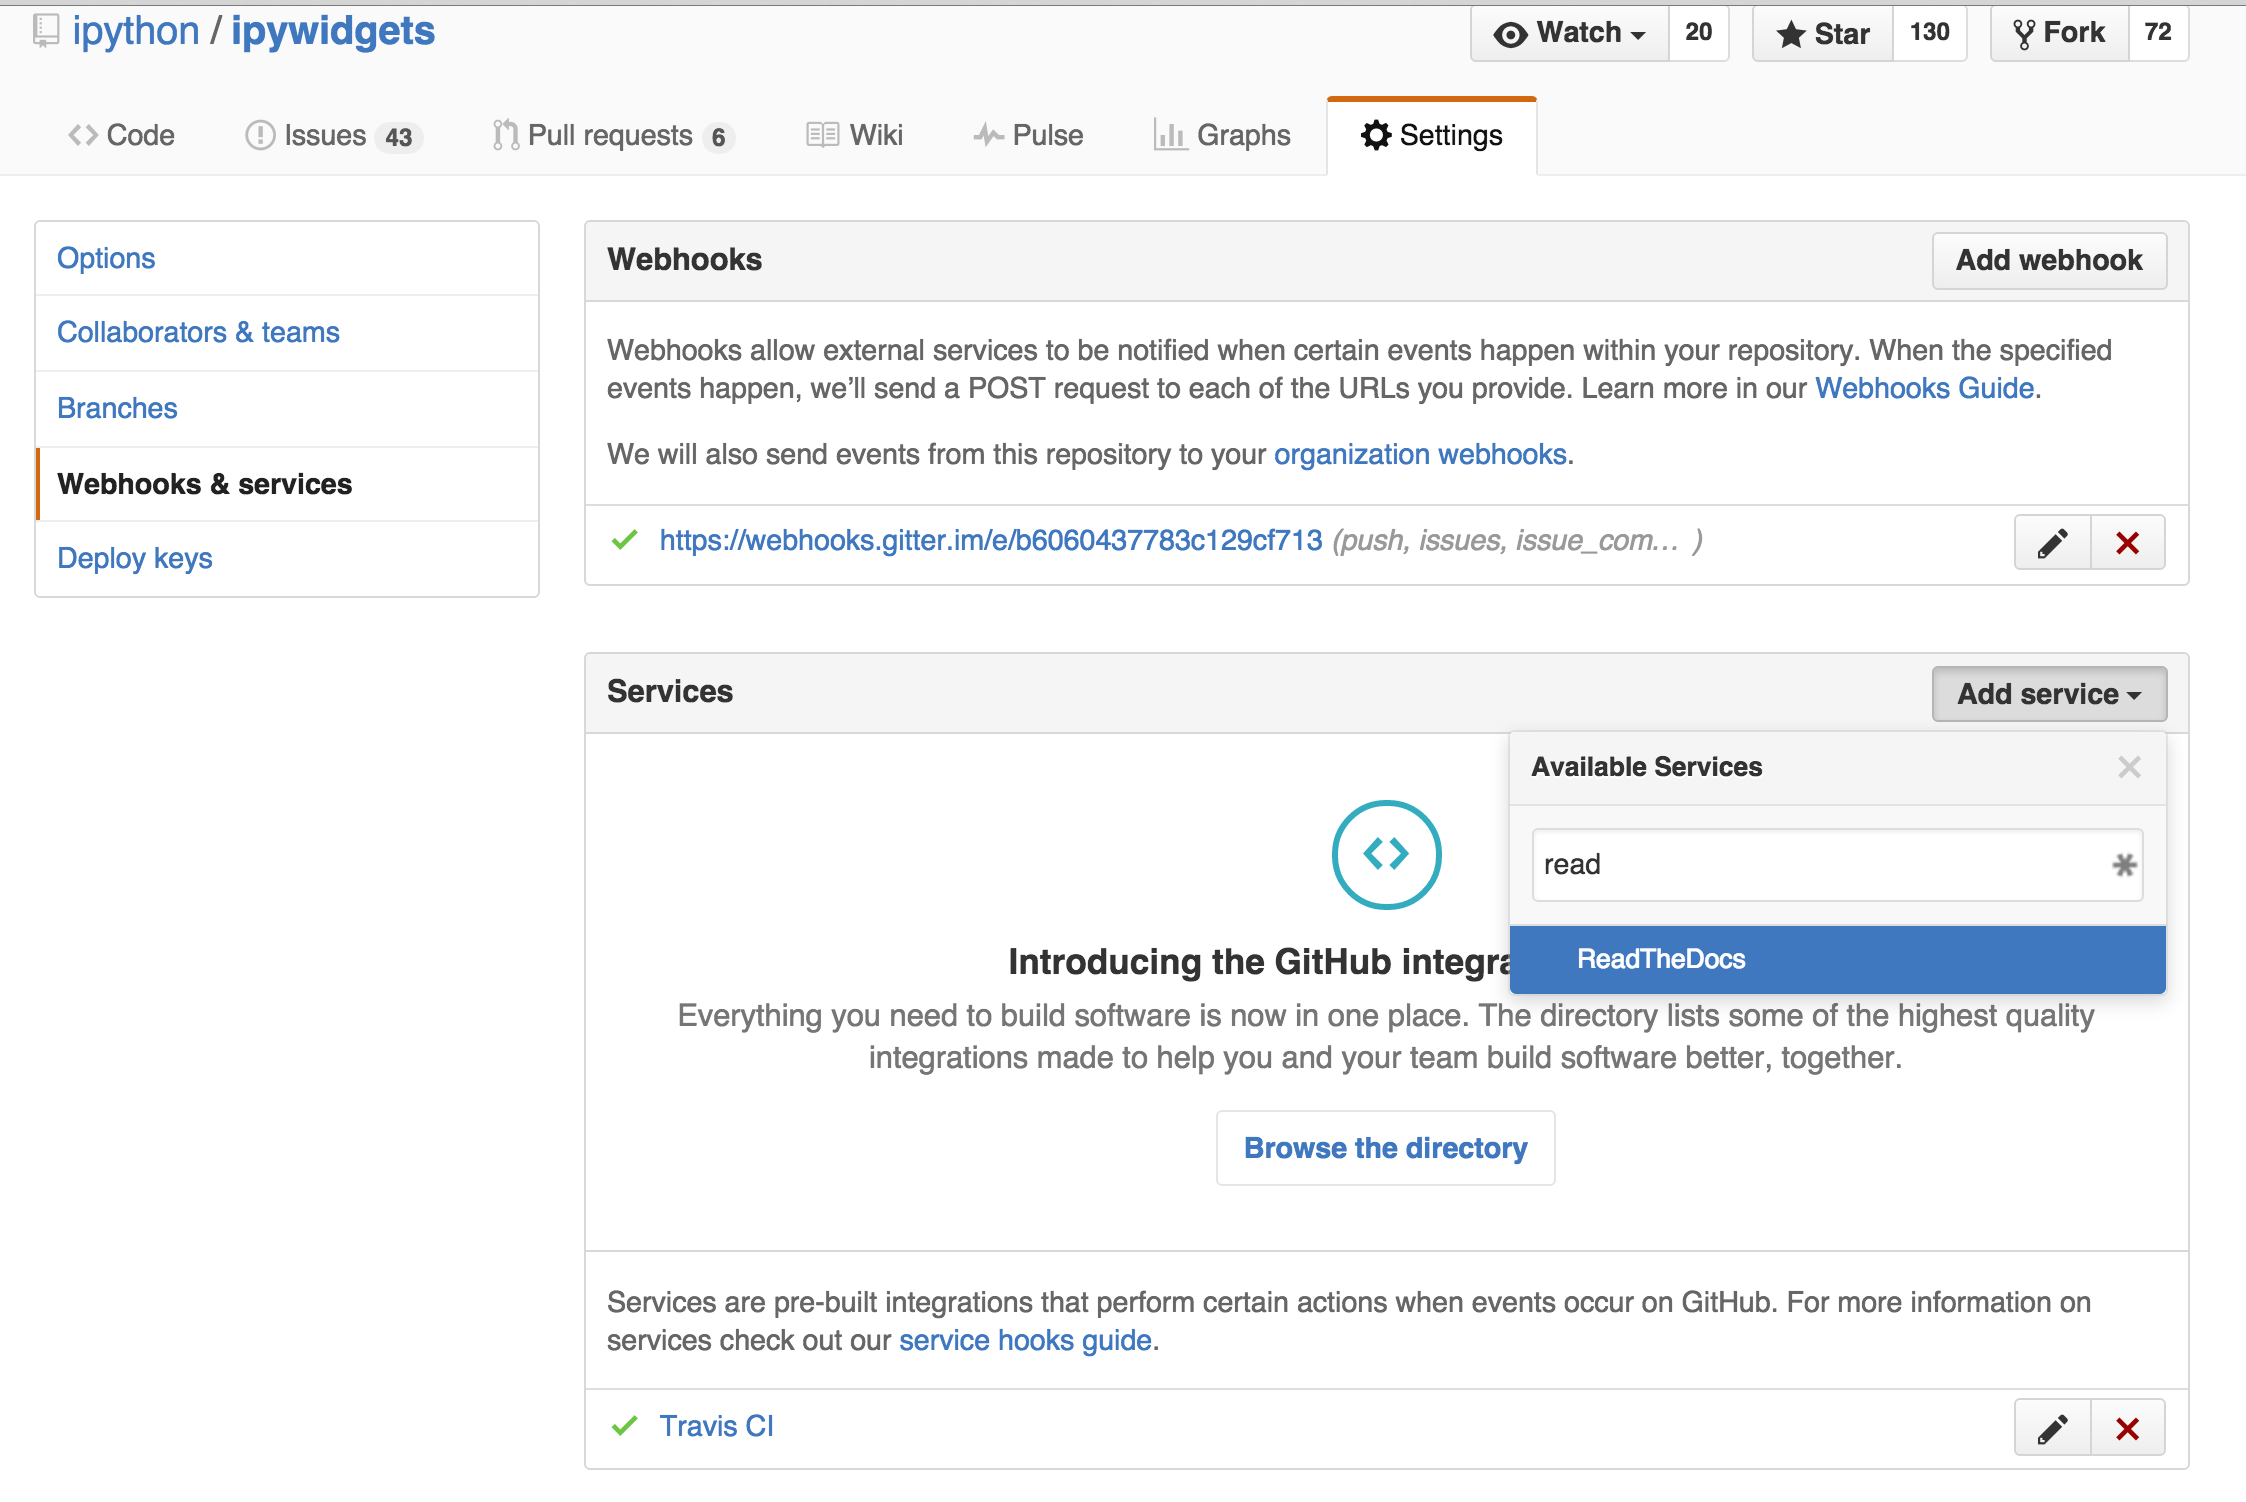Click the pencil edit icon for webhook
The height and width of the screenshot is (1502, 2246).
click(2048, 543)
